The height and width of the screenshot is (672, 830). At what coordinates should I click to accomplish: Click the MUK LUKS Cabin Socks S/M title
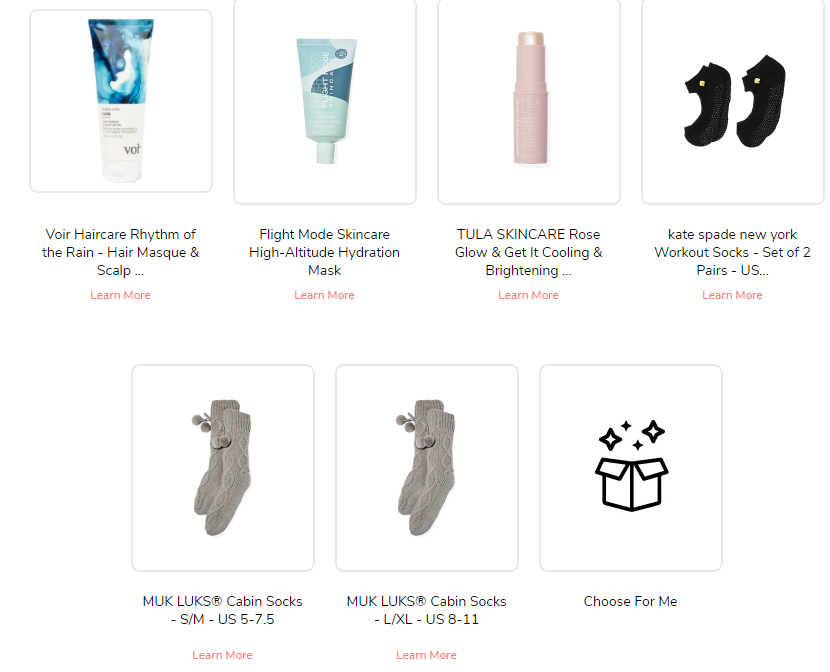pos(222,610)
